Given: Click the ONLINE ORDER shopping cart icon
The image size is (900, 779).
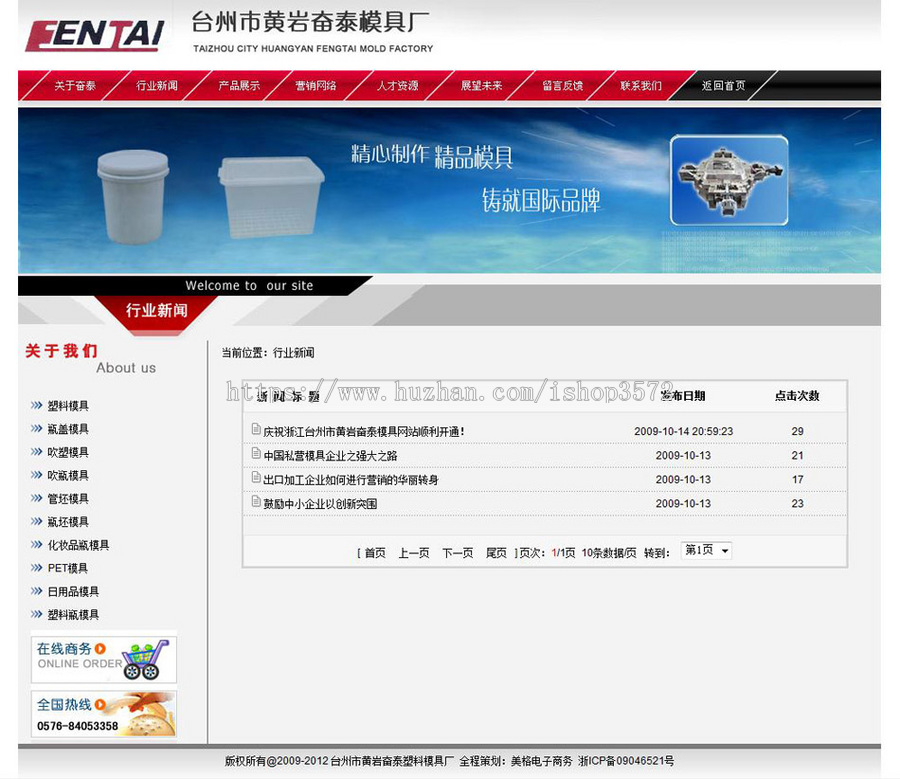Looking at the screenshot, I should (x=145, y=658).
